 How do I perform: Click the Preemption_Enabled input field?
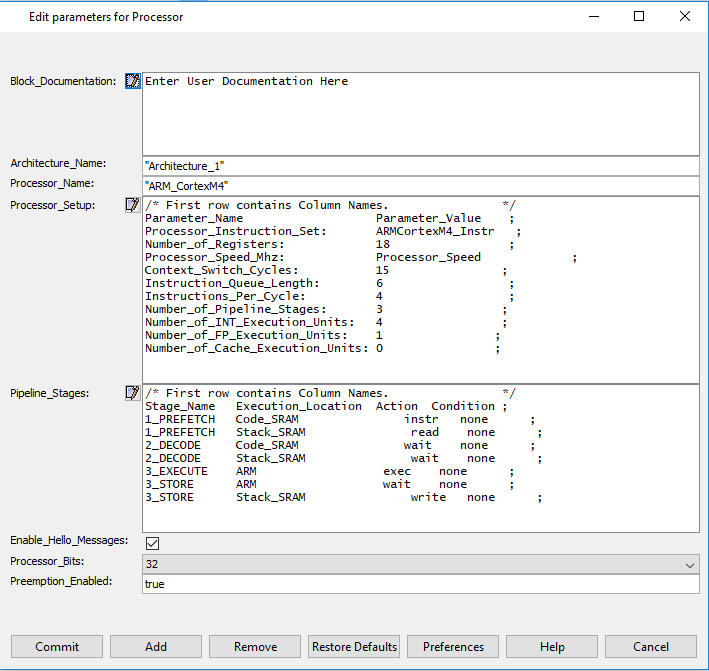pyautogui.click(x=420, y=584)
